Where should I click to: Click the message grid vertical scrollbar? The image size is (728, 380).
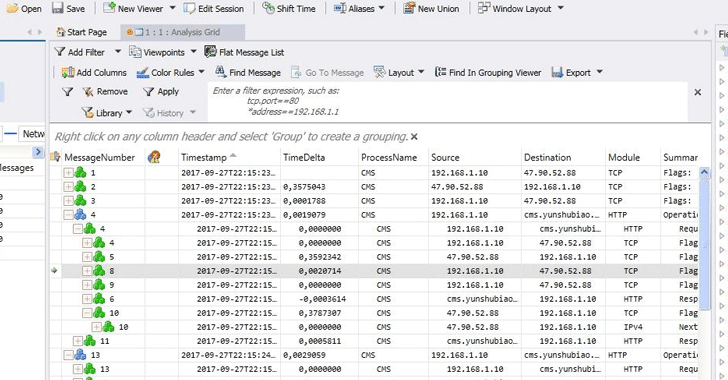tap(704, 244)
